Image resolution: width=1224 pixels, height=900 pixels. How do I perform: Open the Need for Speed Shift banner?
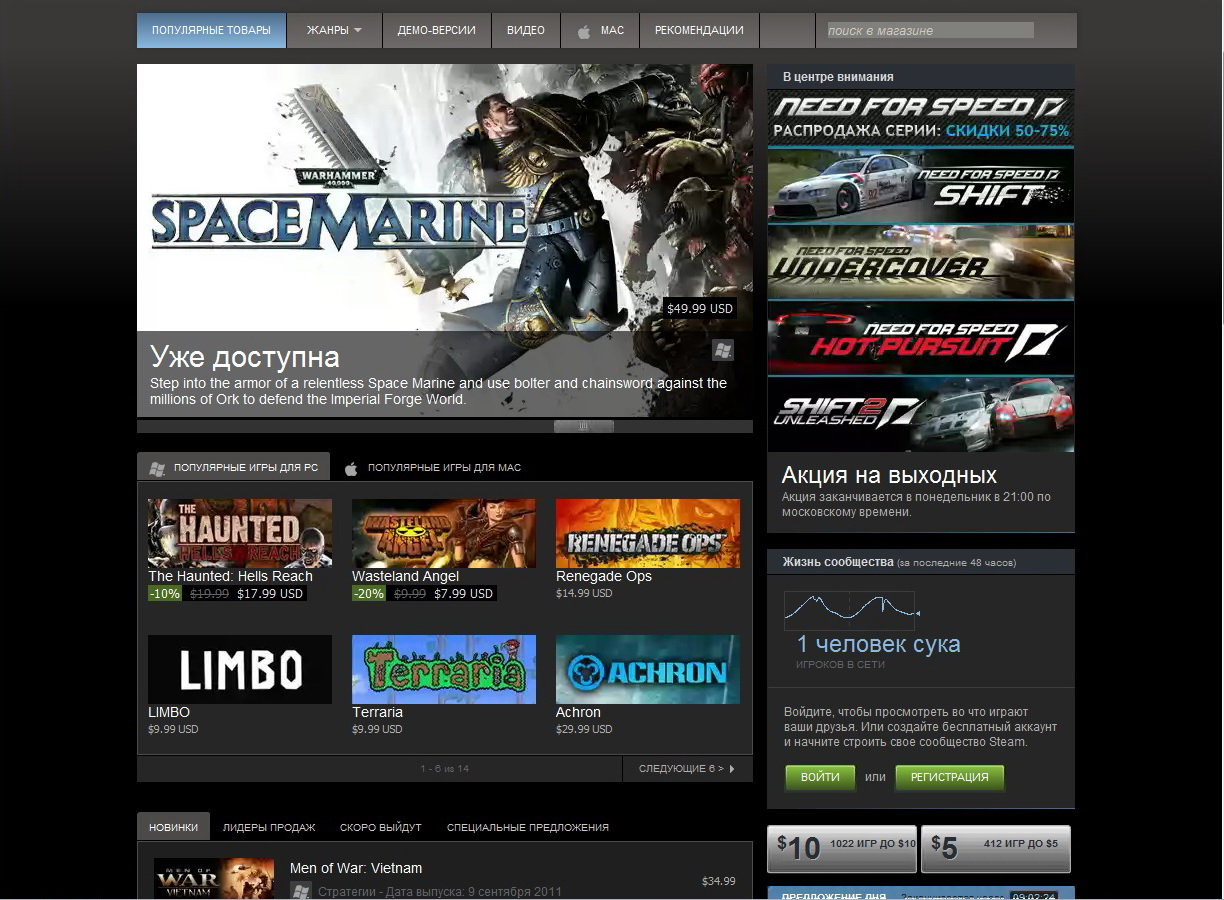click(921, 186)
